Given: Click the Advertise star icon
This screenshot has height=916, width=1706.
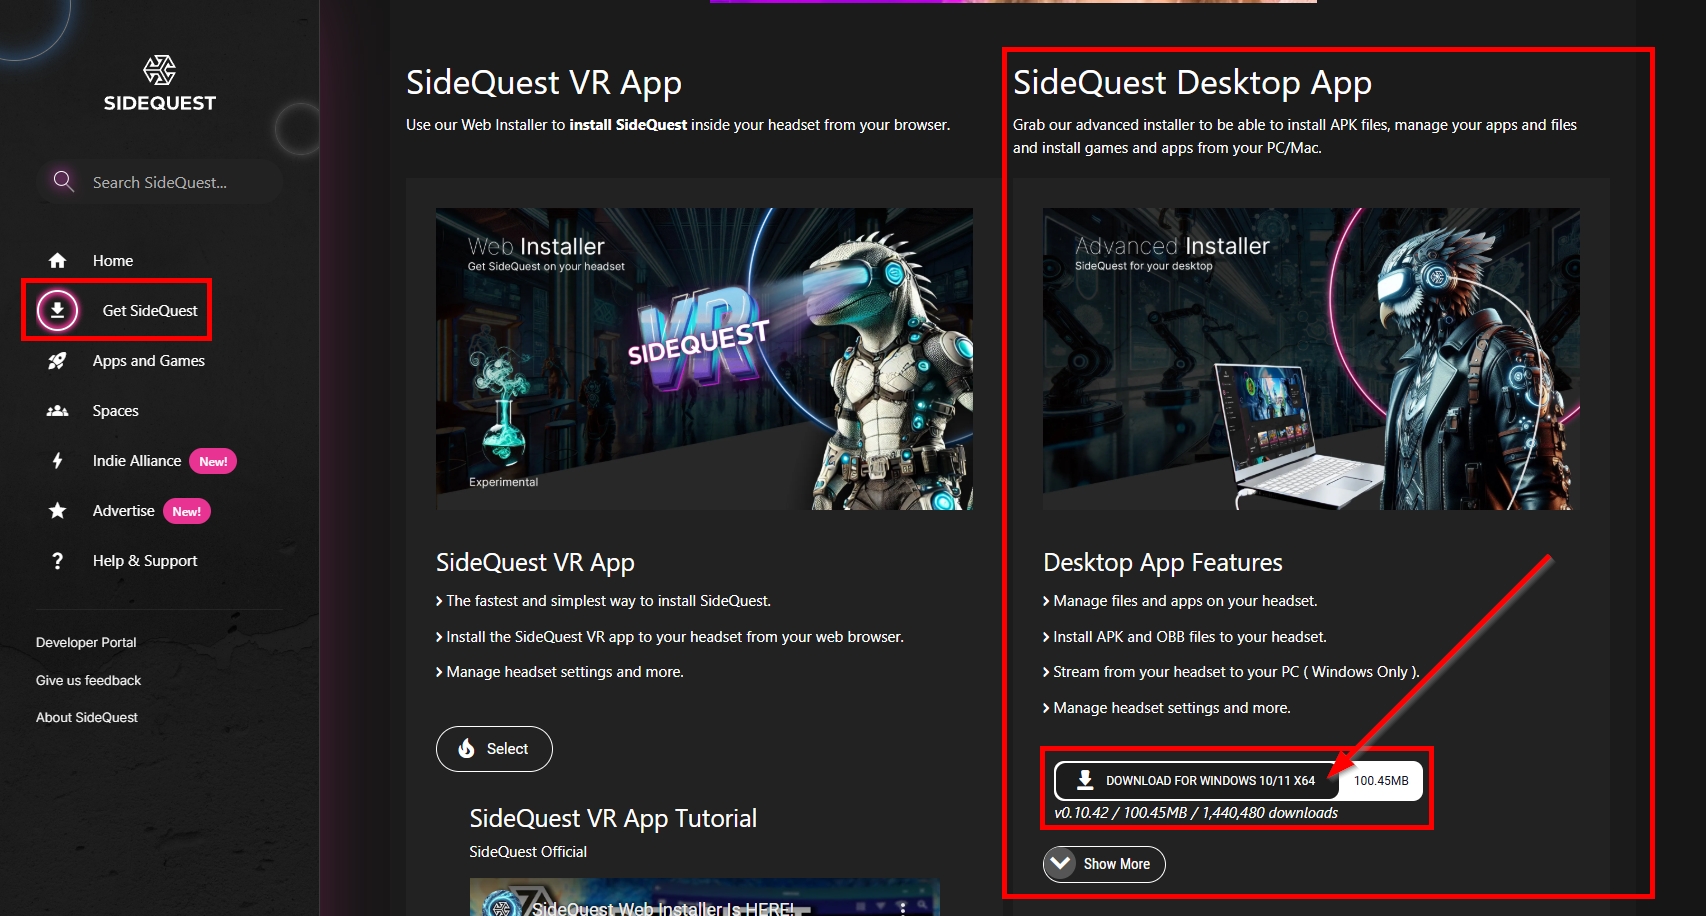Looking at the screenshot, I should click(58, 511).
